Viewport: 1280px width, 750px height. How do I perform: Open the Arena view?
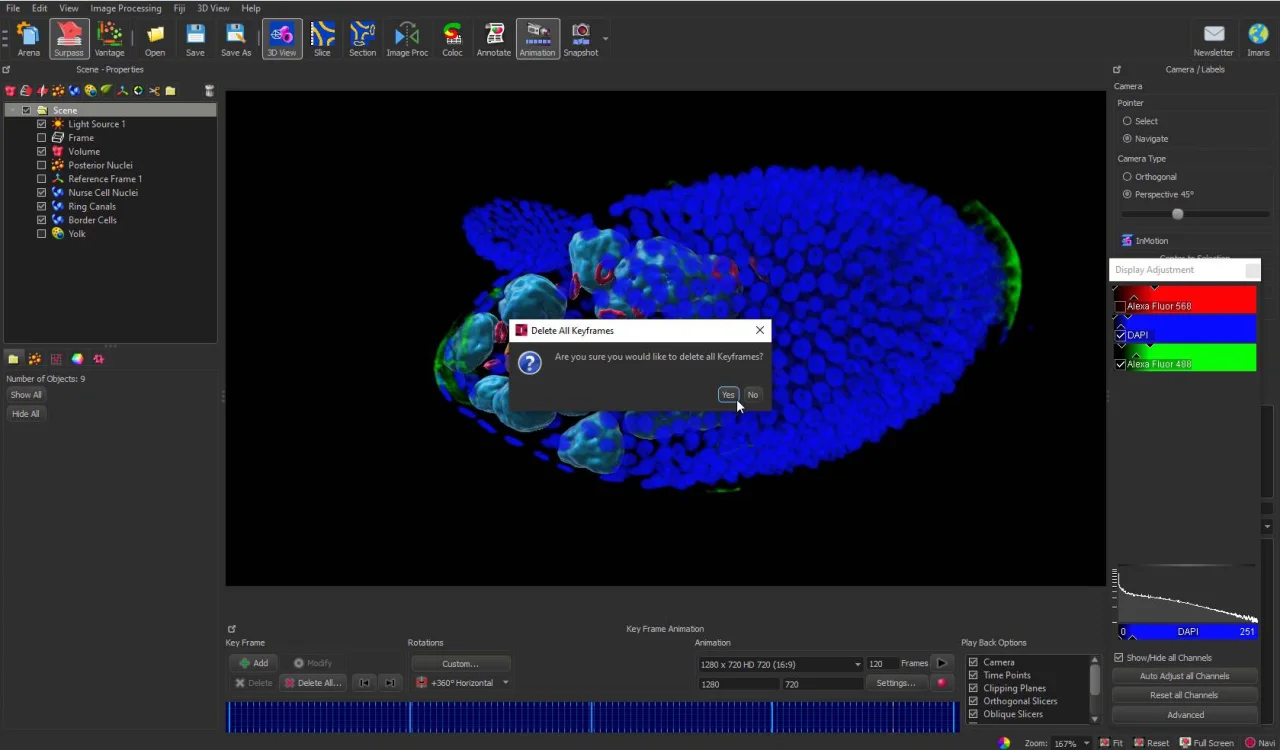tap(28, 39)
